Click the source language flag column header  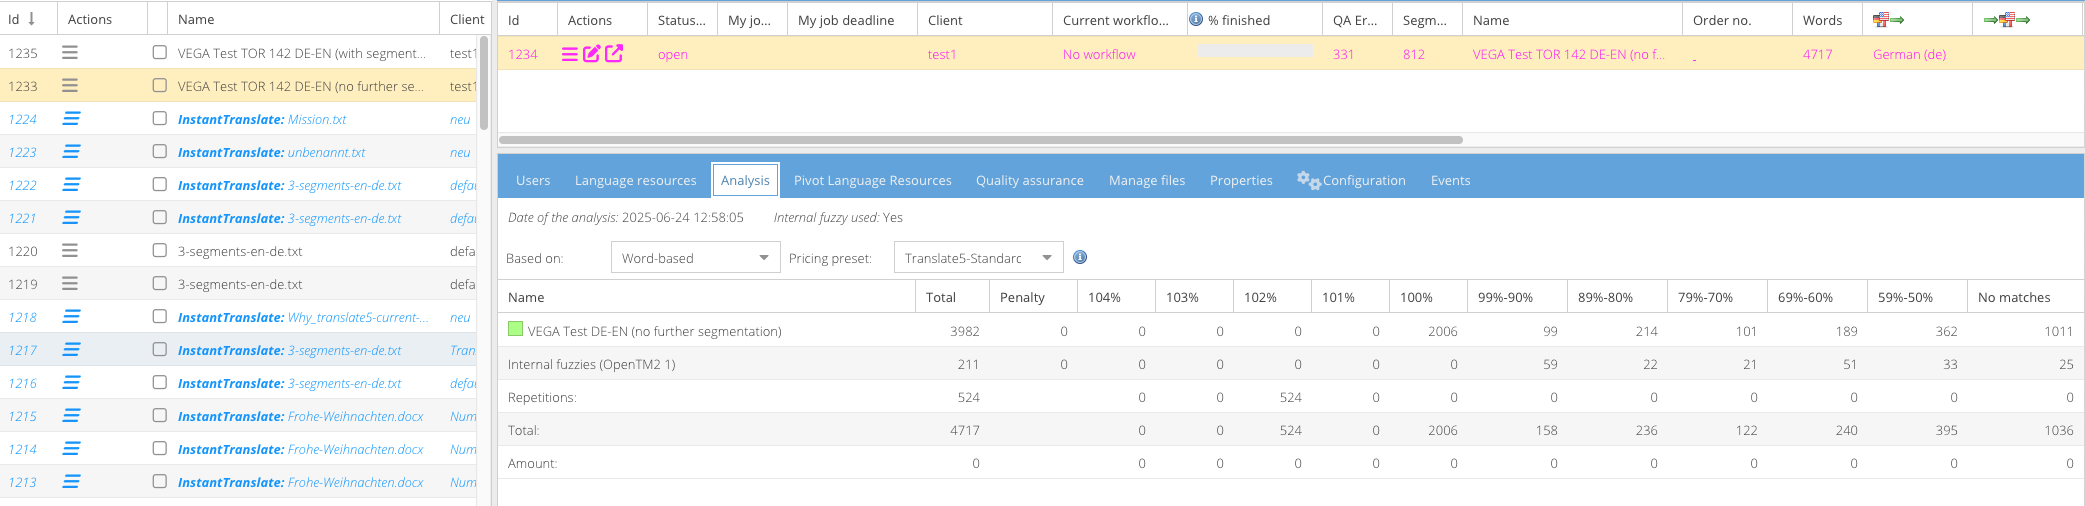click(x=1887, y=20)
